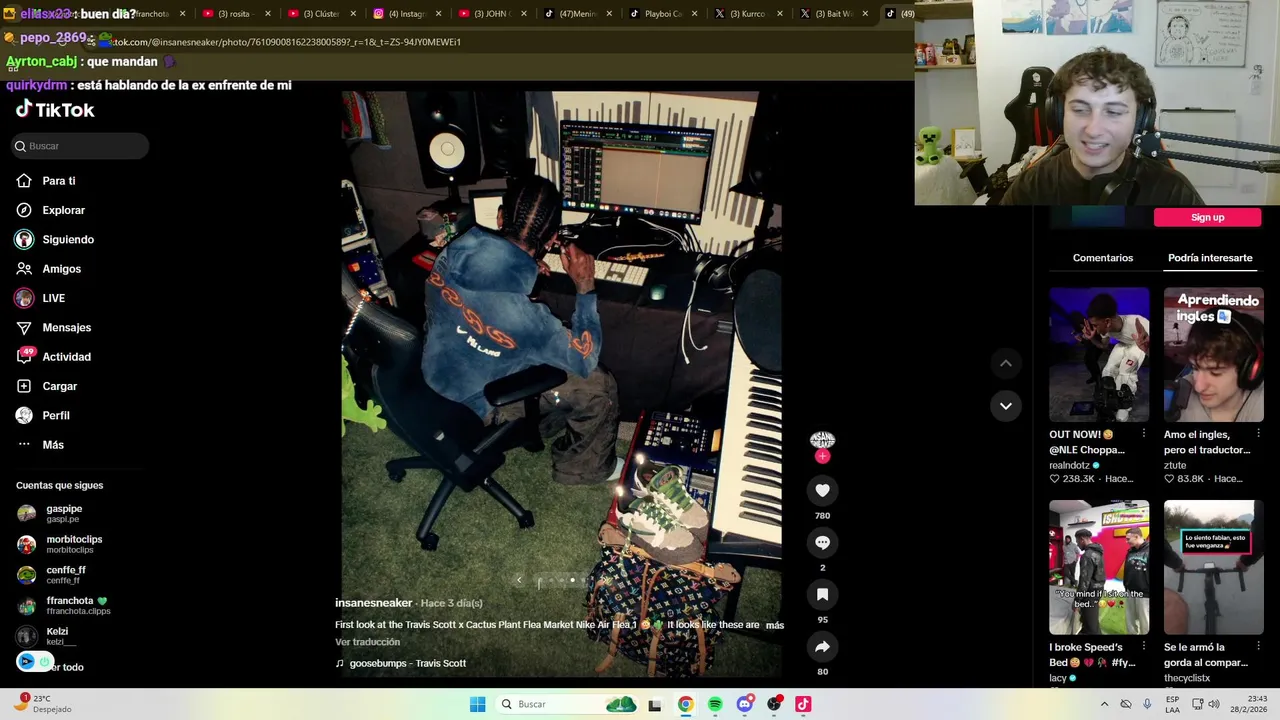Open Spotify from taskbar
The image size is (1280, 720).
tap(715, 704)
